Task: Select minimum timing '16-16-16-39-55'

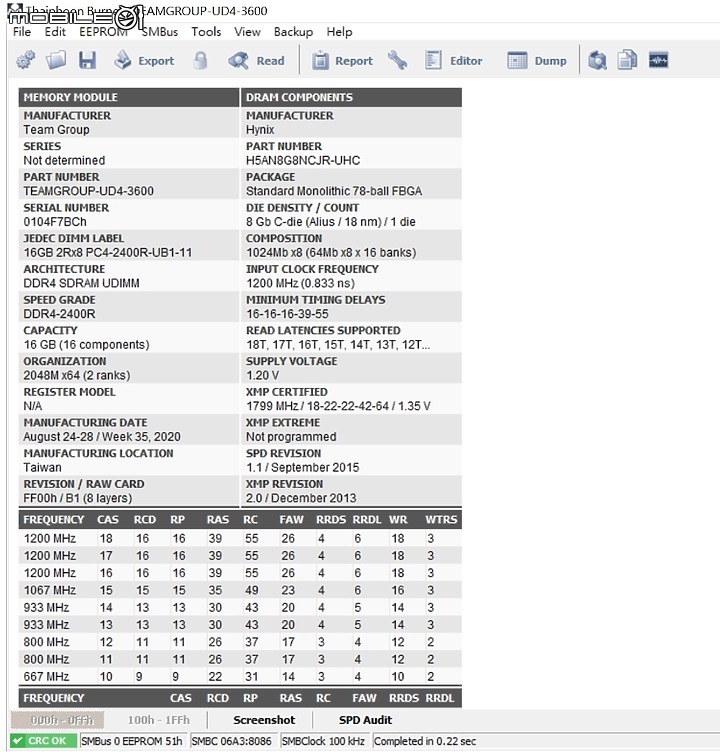Action: tap(287, 314)
